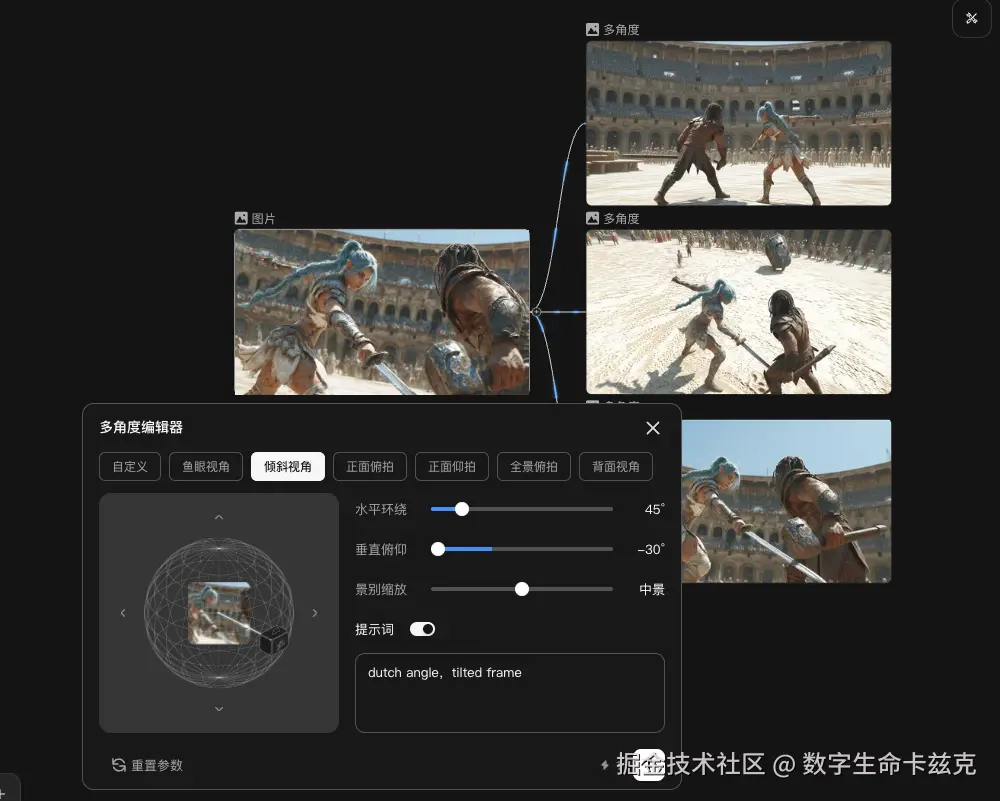Image resolution: width=1000 pixels, height=801 pixels.
Task: Close the 多角度编辑器 panel
Action: point(652,428)
